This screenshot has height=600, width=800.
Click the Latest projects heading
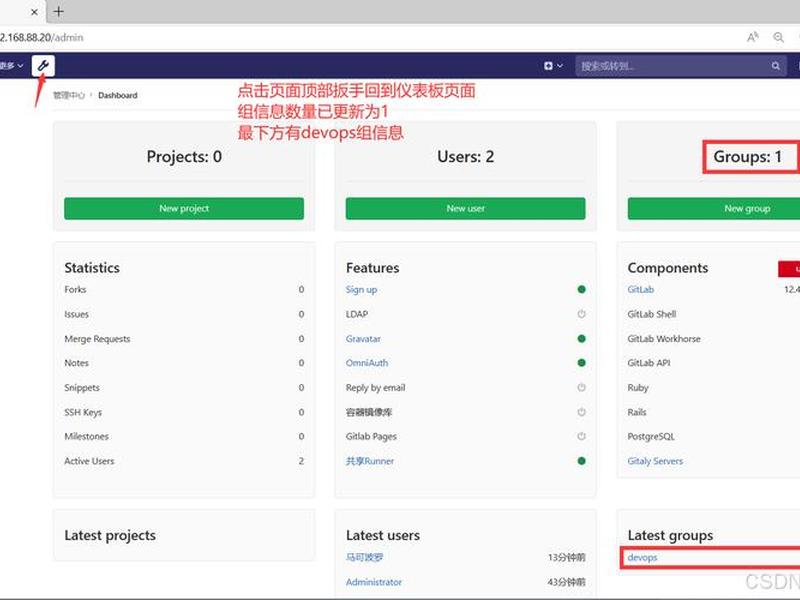pyautogui.click(x=110, y=535)
